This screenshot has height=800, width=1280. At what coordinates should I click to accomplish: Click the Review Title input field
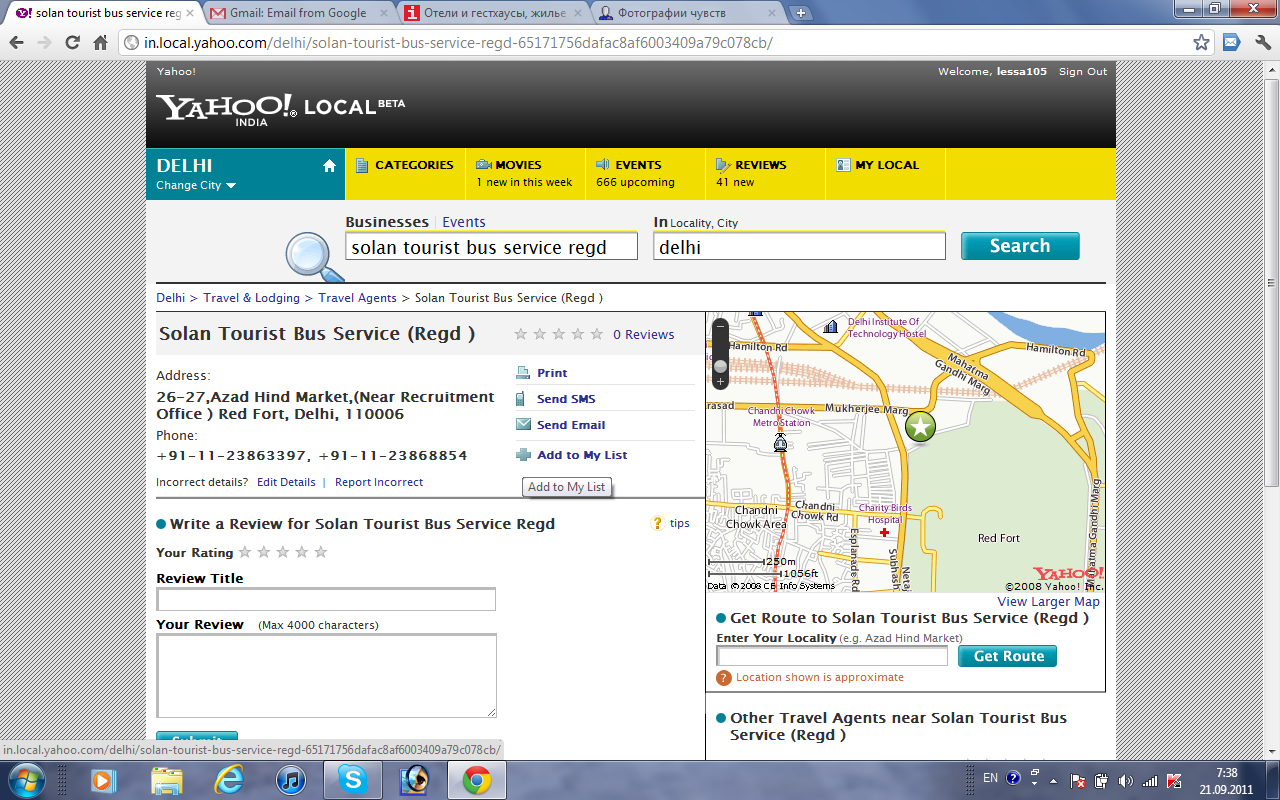(x=326, y=599)
